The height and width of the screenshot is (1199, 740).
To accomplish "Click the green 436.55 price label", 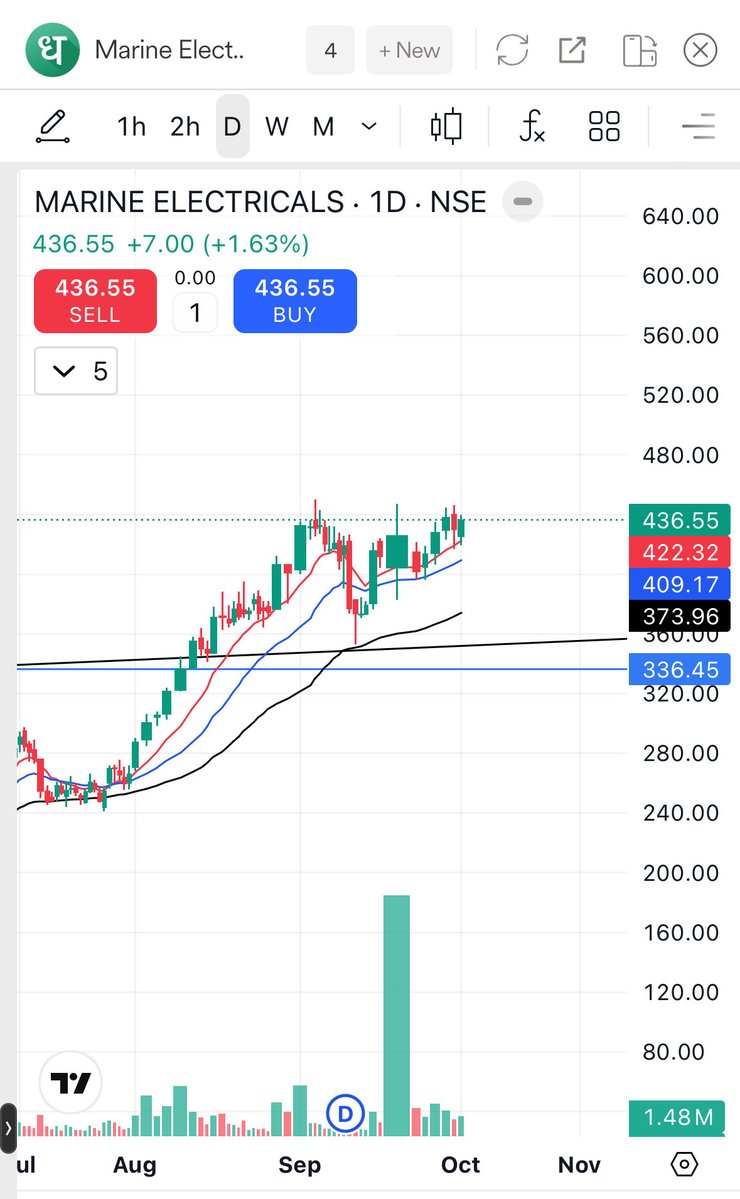I will (680, 520).
